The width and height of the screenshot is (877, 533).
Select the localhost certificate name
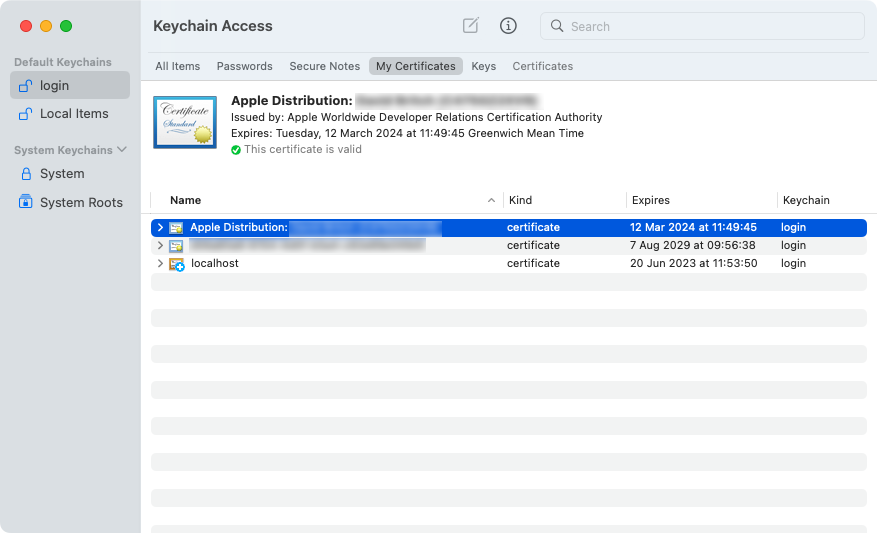click(215, 263)
